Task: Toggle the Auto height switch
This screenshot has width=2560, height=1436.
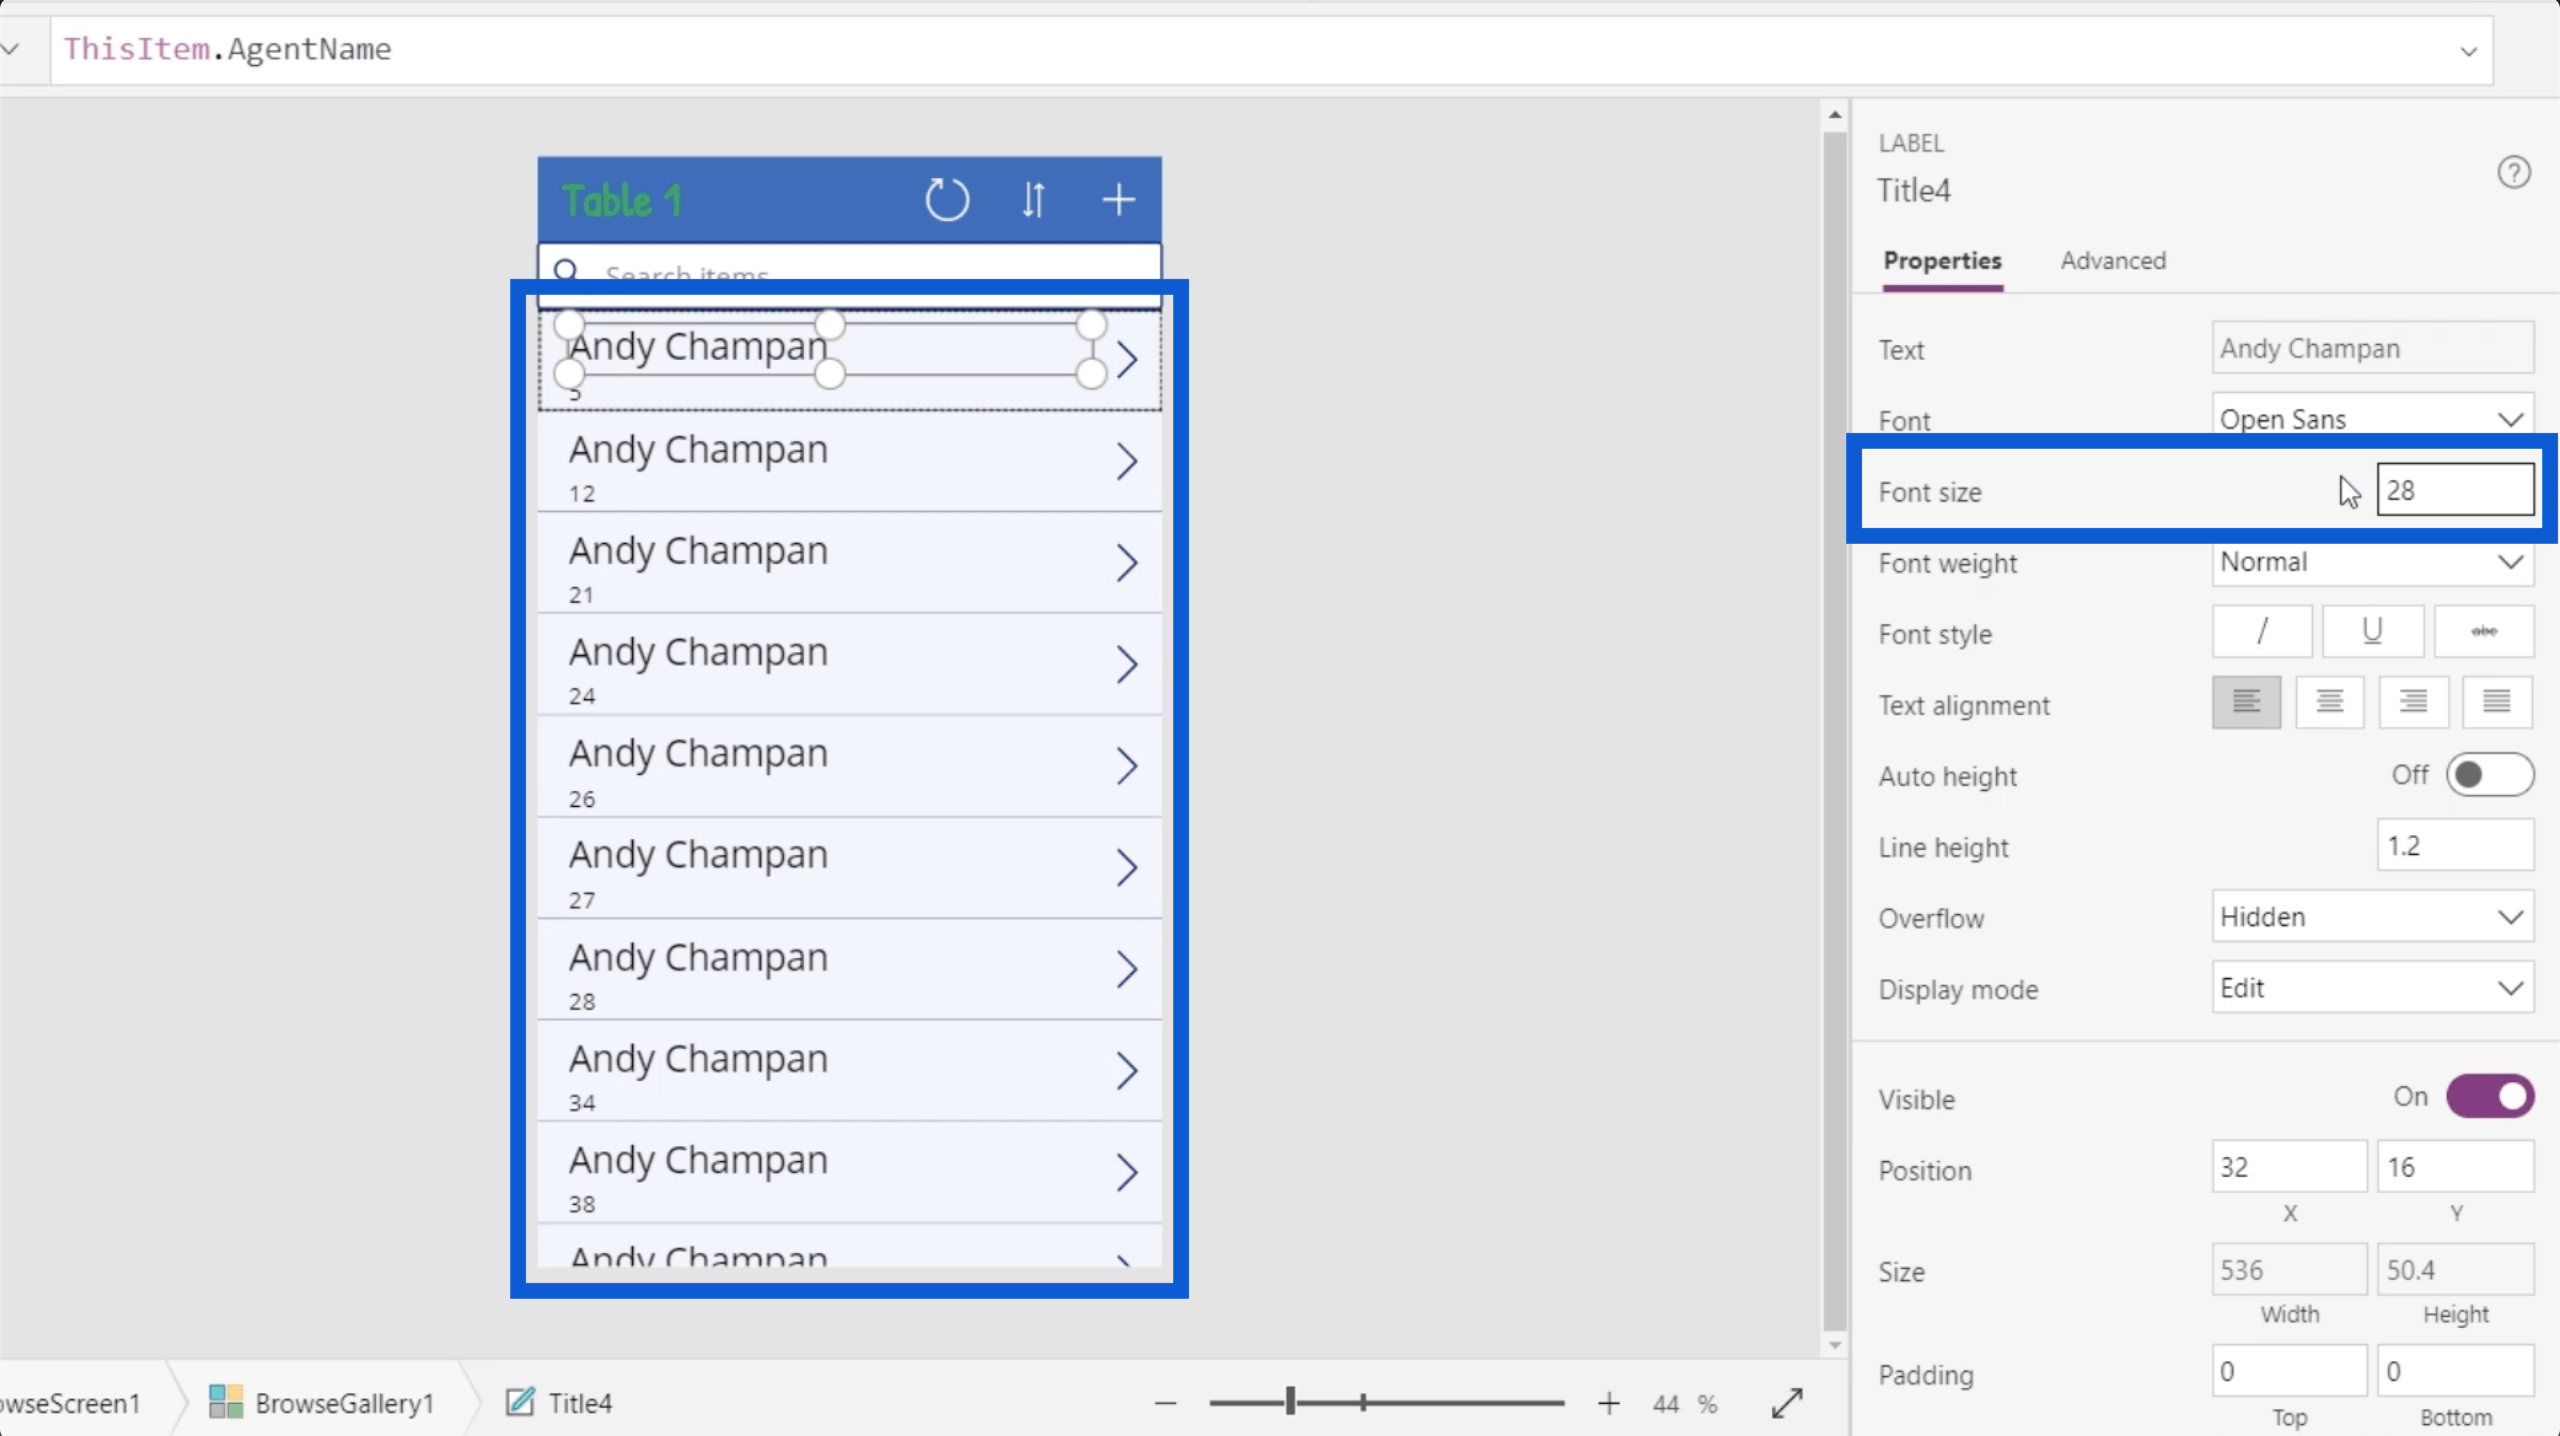Action: 2490,775
